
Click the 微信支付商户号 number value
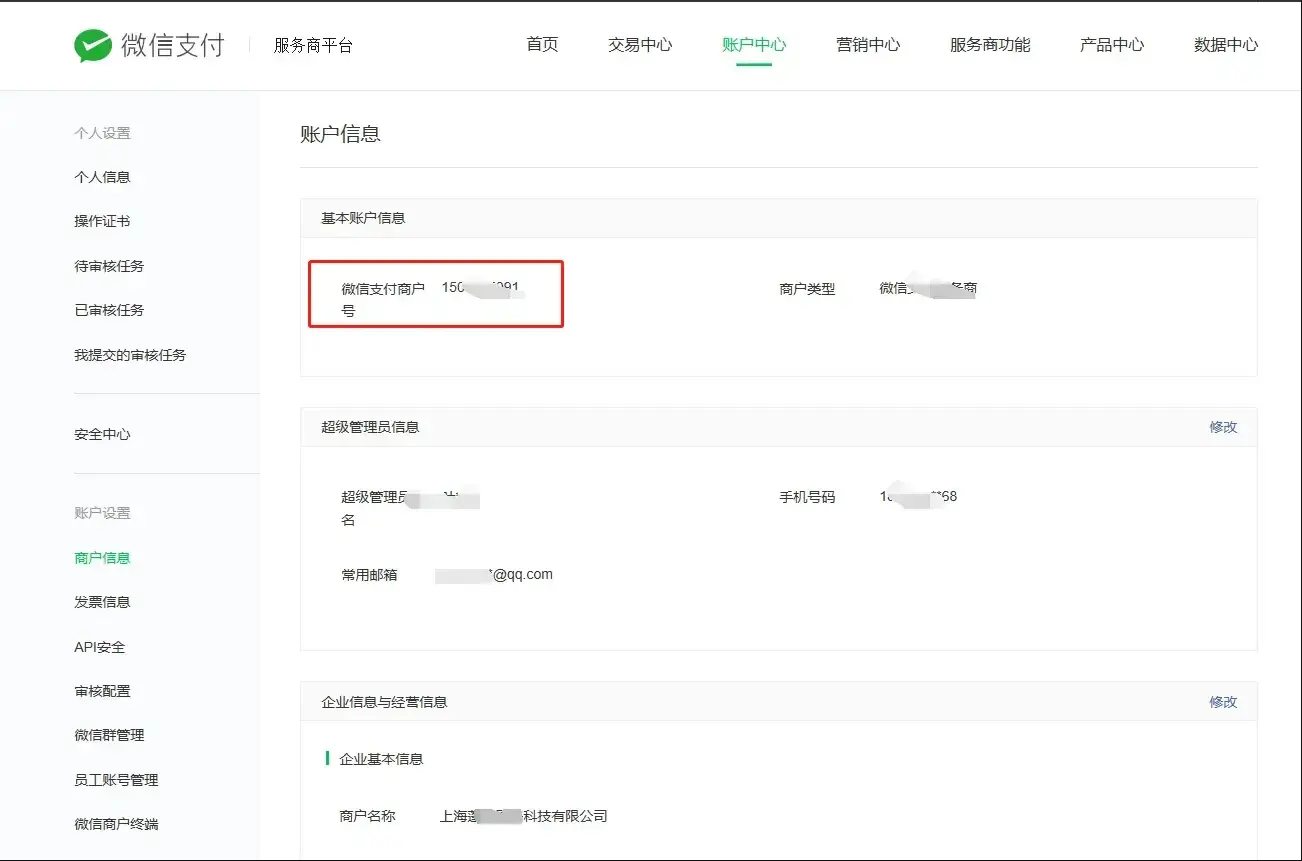pyautogui.click(x=481, y=288)
